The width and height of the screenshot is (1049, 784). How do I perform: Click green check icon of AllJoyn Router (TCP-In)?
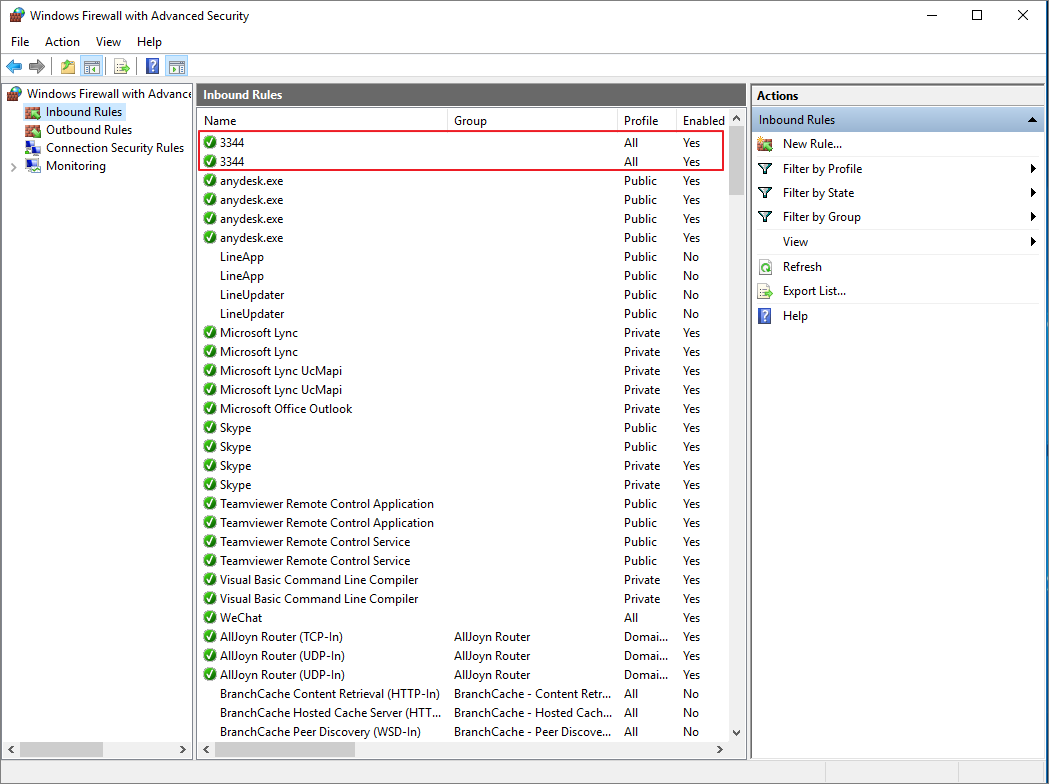210,637
